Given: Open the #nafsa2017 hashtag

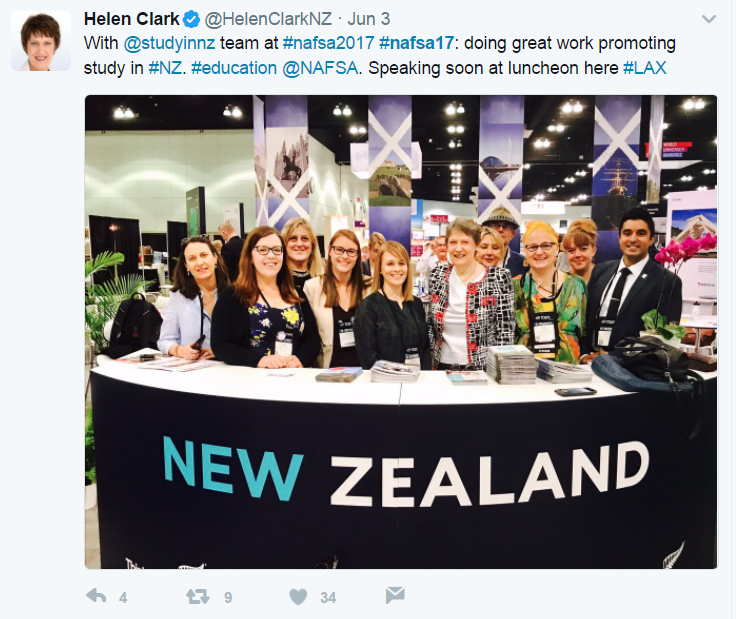Looking at the screenshot, I should coord(329,43).
